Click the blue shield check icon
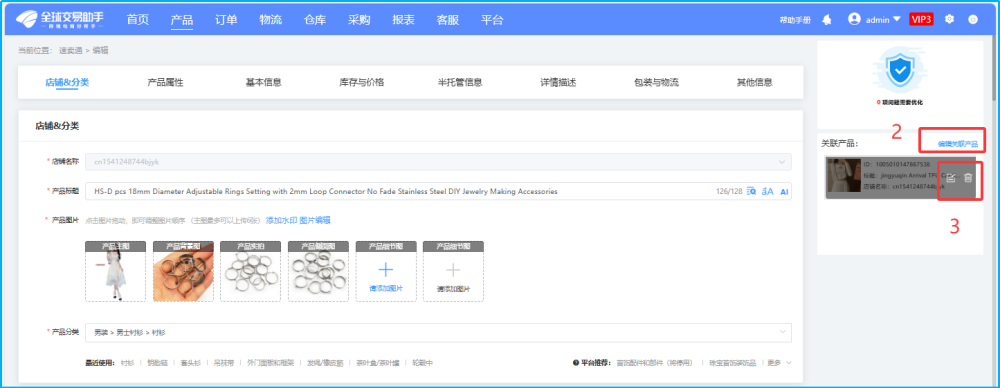This screenshot has width=1000, height=388. click(x=901, y=71)
